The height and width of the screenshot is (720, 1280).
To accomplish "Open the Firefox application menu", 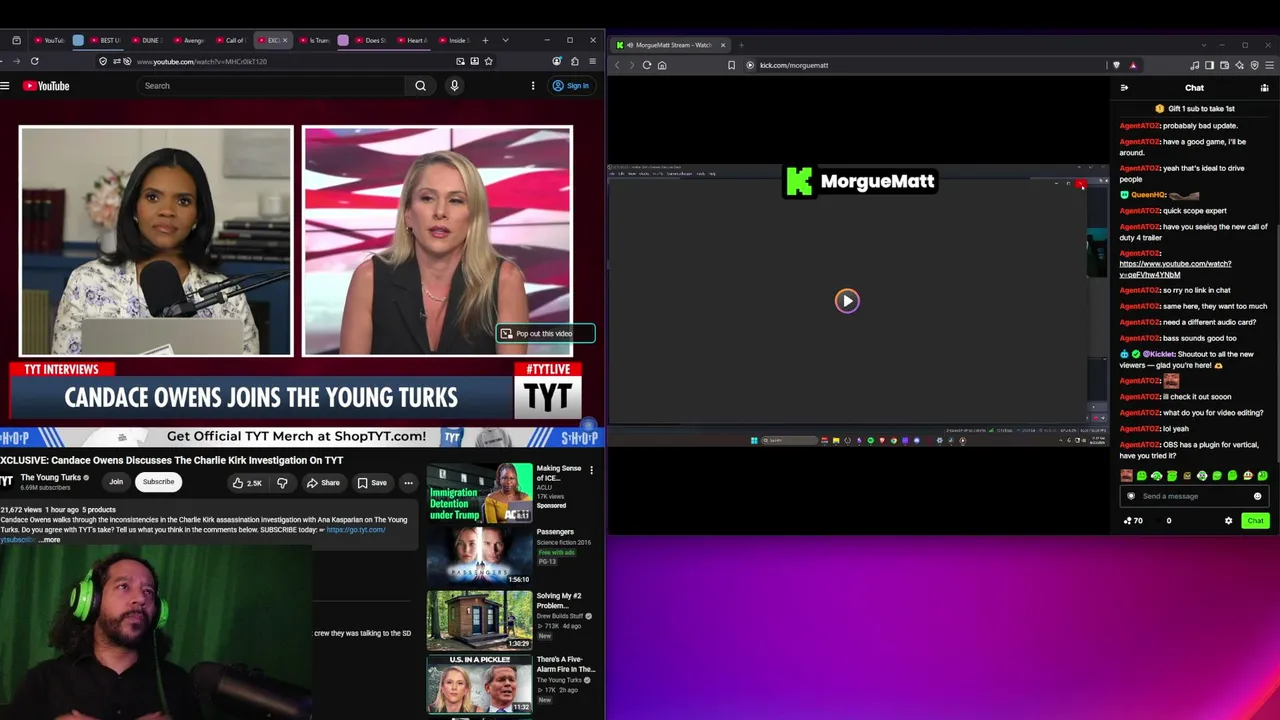I will 593,61.
